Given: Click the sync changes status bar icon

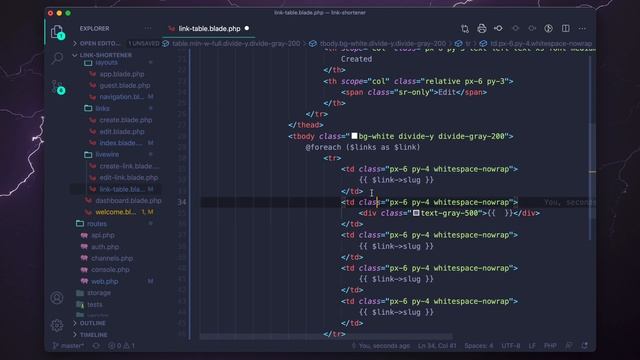Looking at the screenshot, I should (x=96, y=346).
